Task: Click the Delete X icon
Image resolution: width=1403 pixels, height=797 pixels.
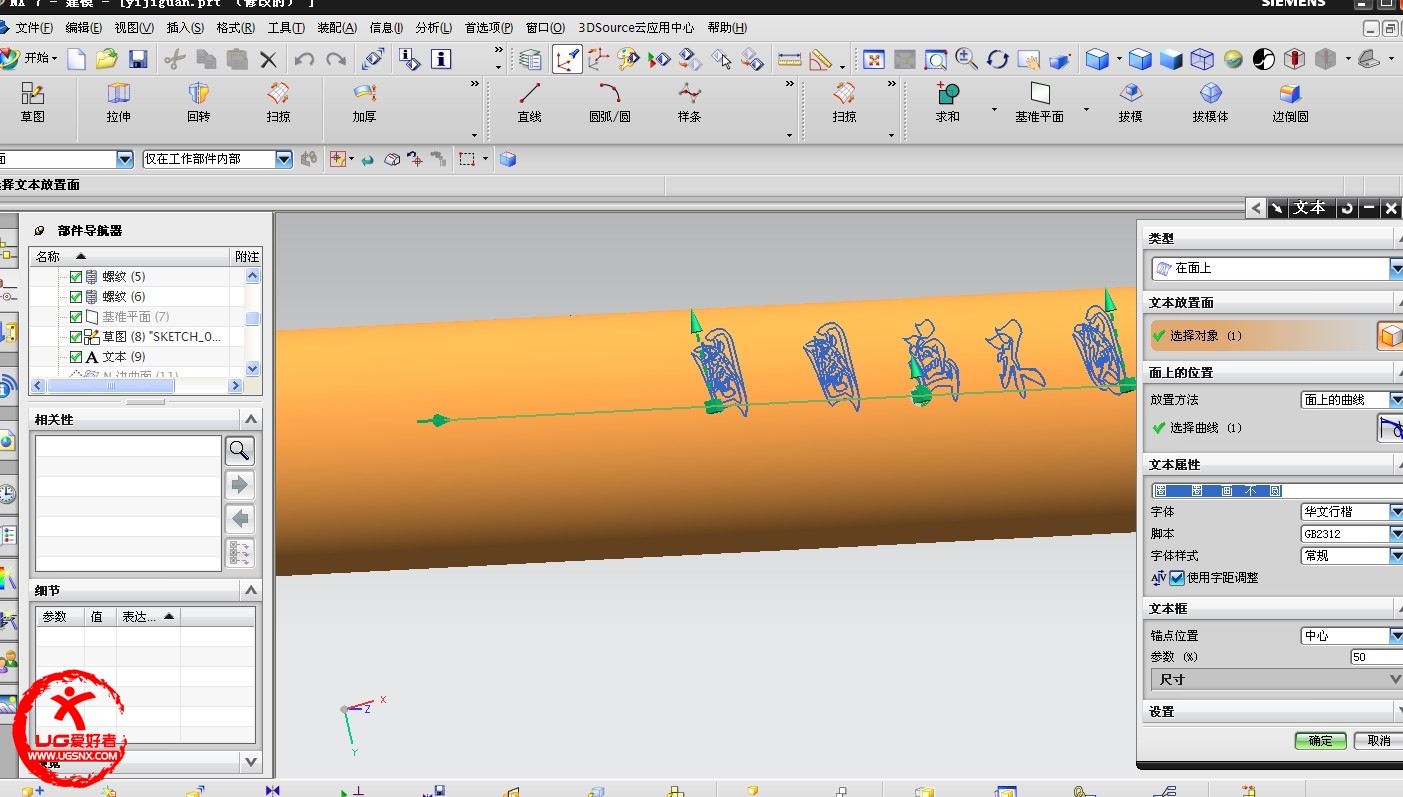Action: coord(268,59)
